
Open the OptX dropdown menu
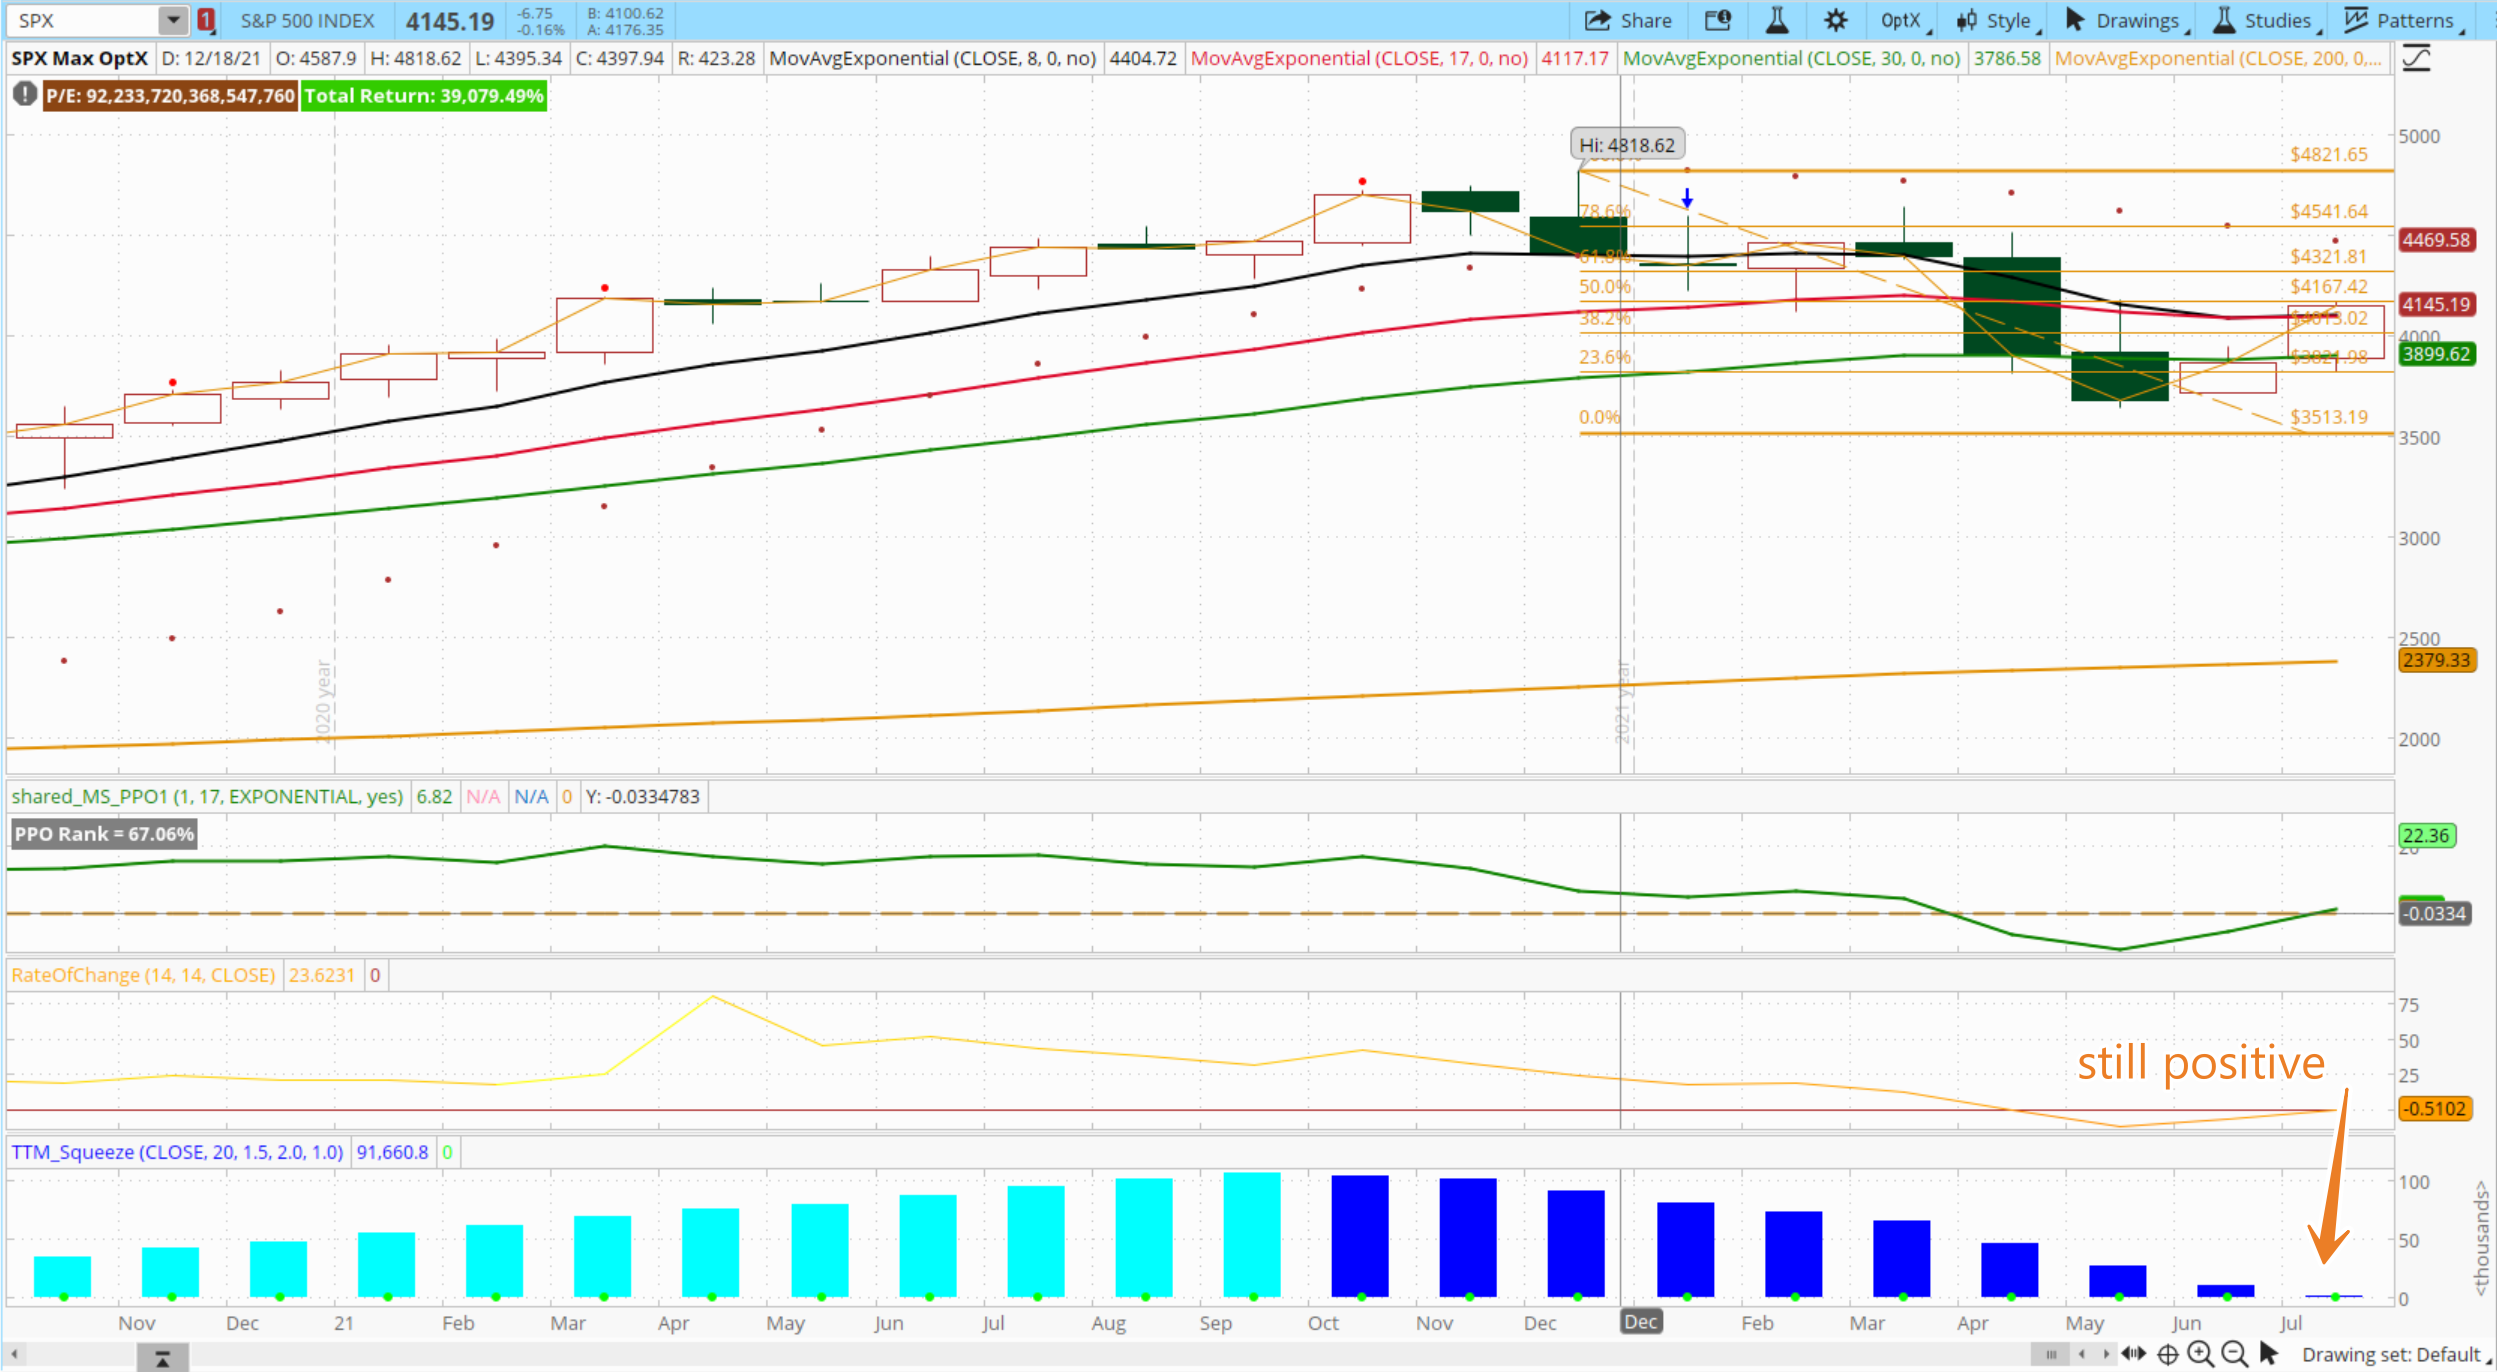click(x=1903, y=20)
